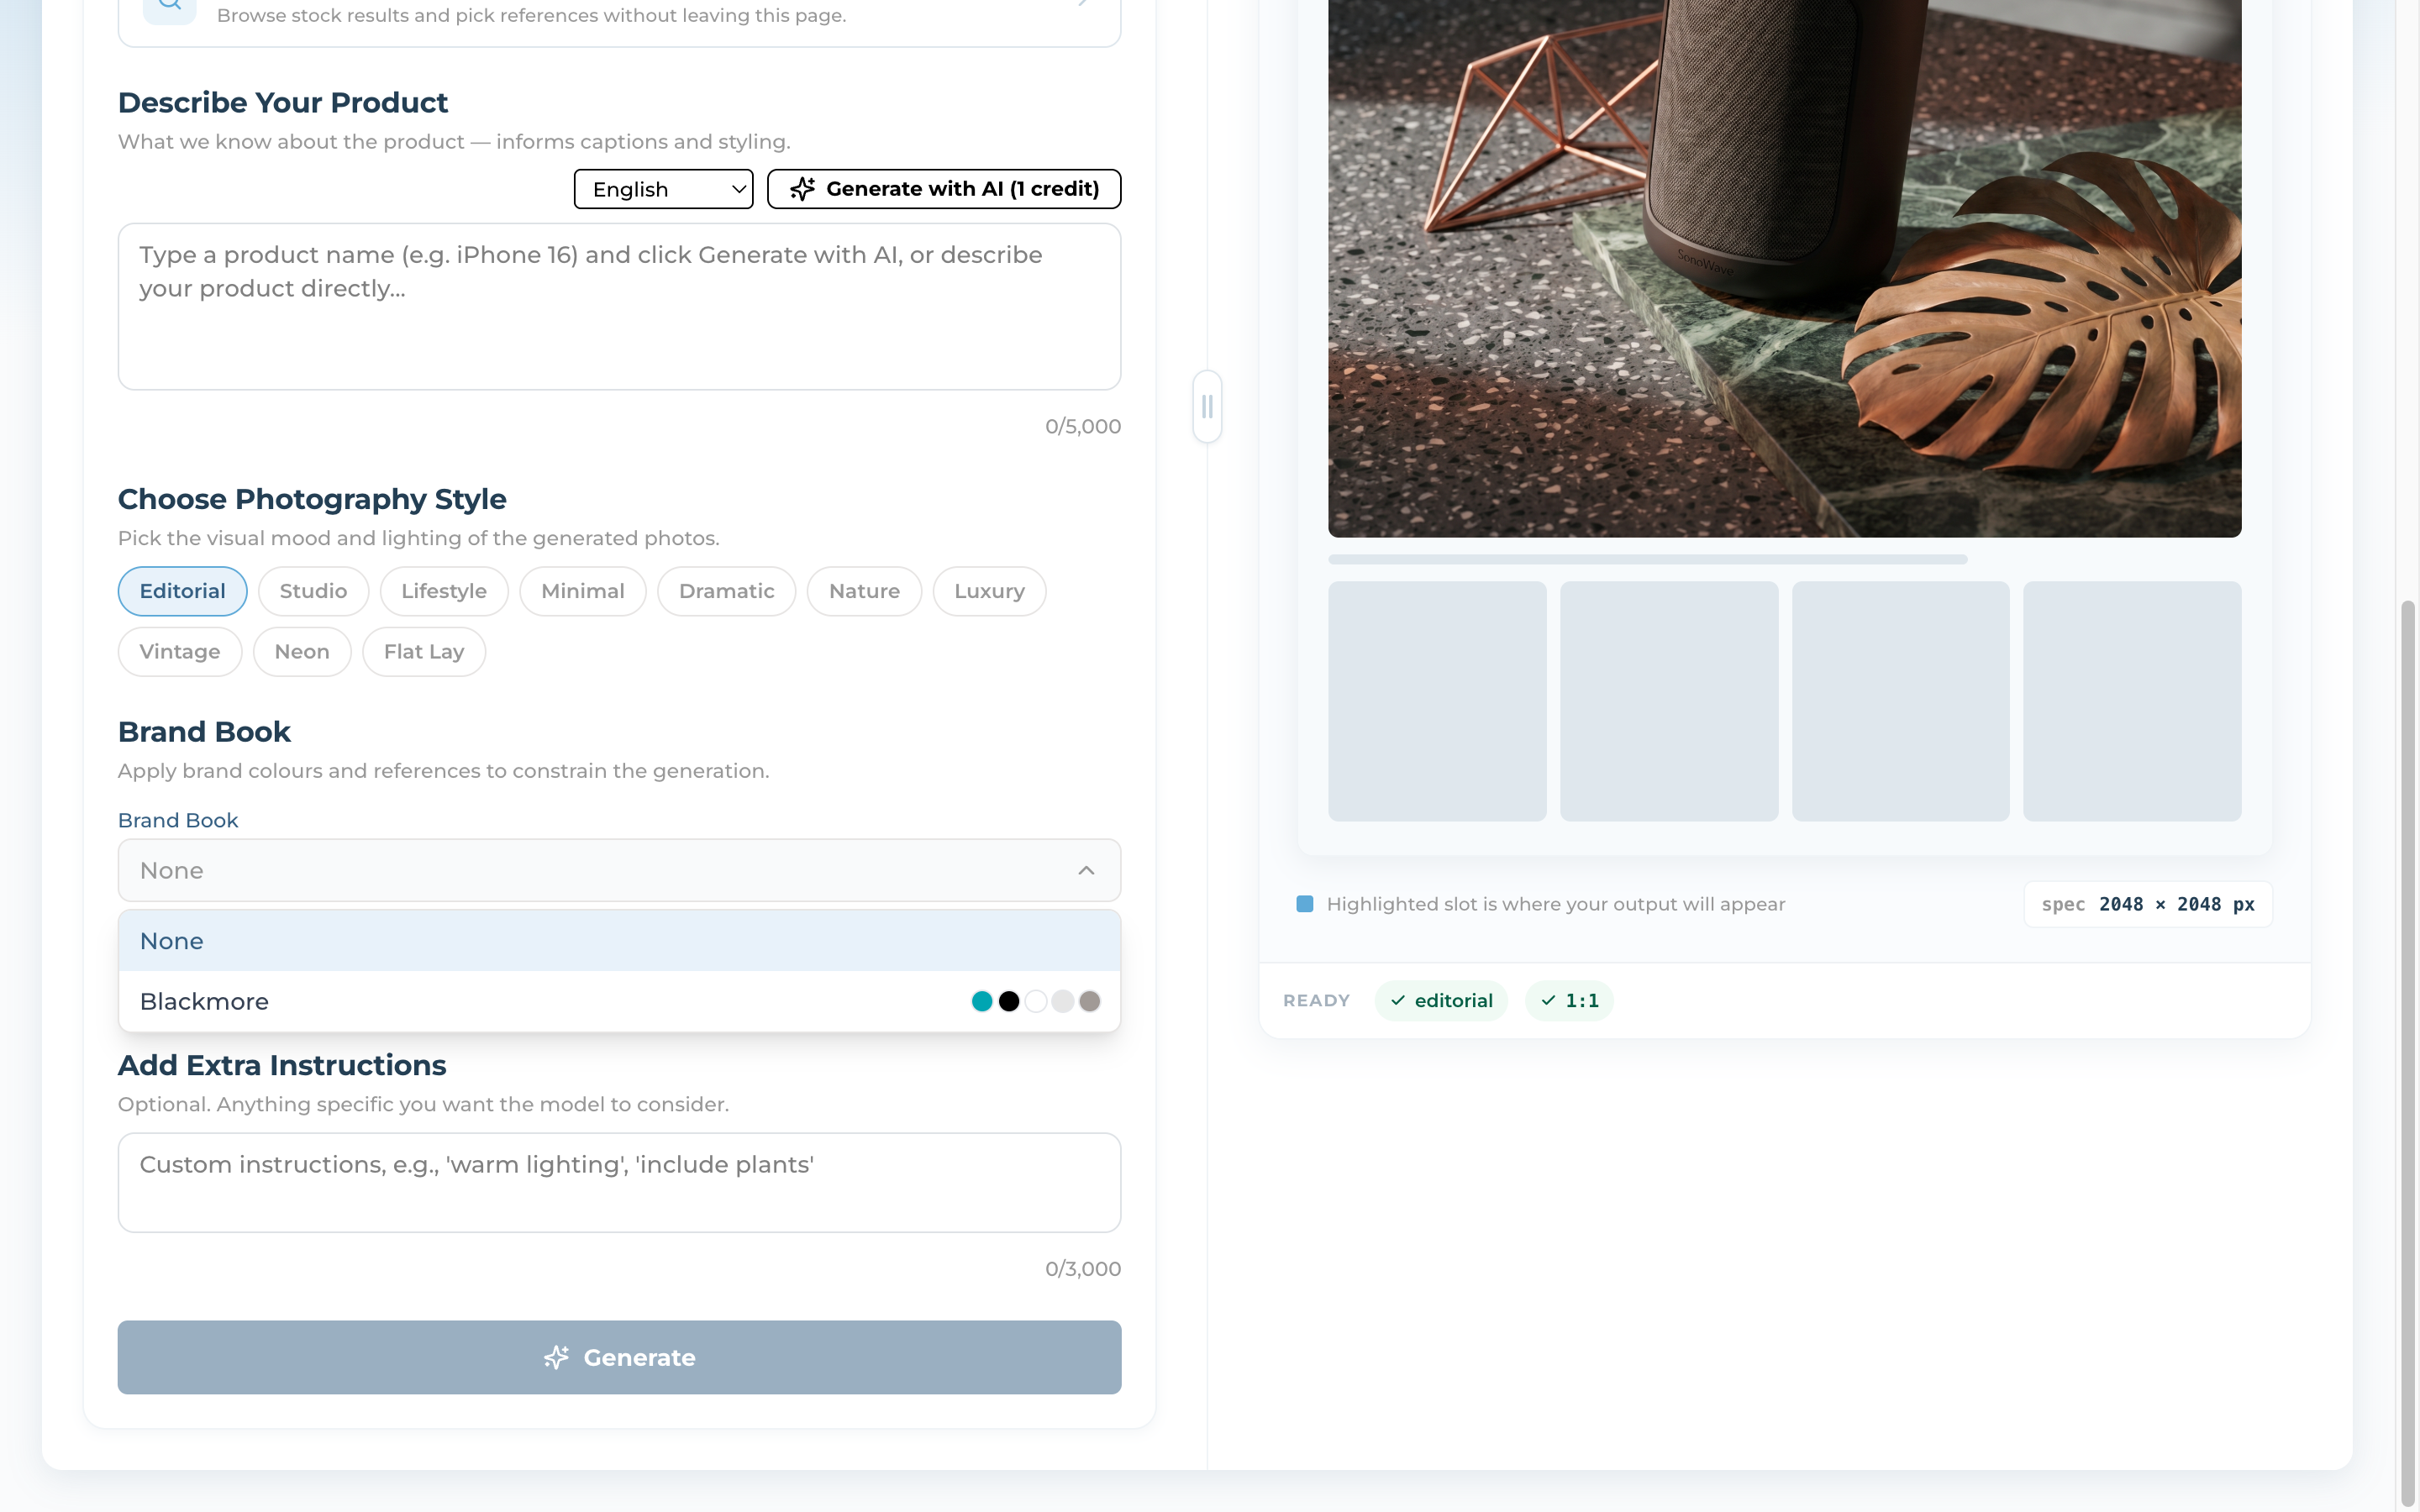The height and width of the screenshot is (1512, 2420).
Task: Focus the custom instructions text box
Action: pyautogui.click(x=619, y=1182)
